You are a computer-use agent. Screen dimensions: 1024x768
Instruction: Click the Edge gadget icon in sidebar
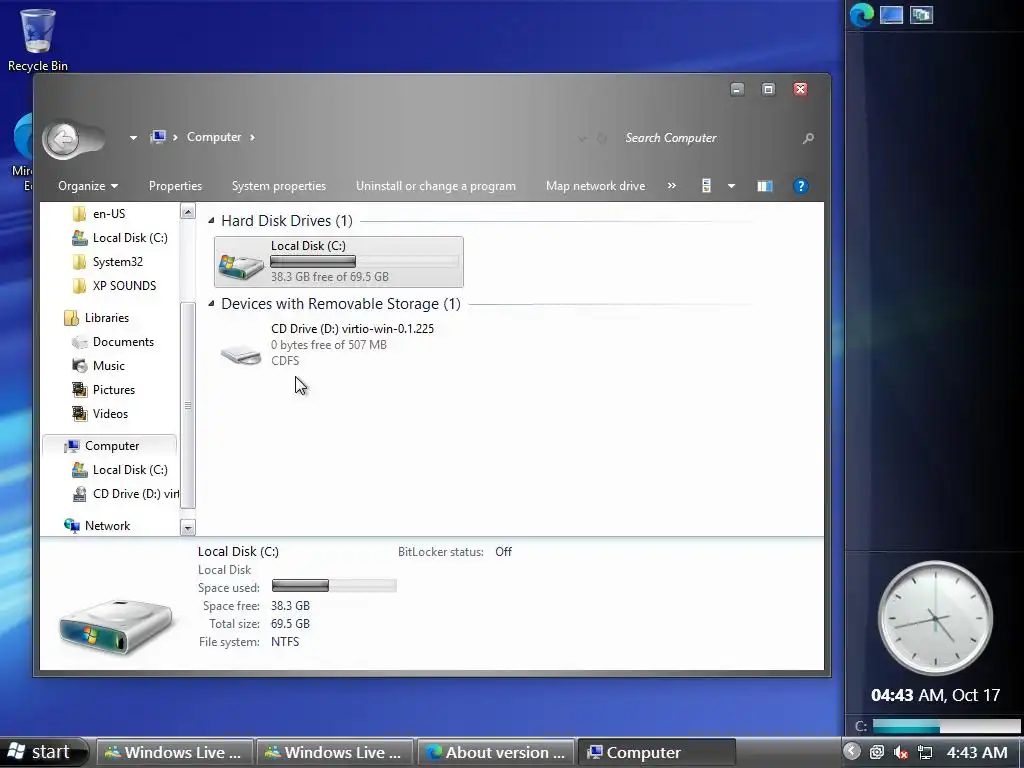pyautogui.click(x=861, y=15)
